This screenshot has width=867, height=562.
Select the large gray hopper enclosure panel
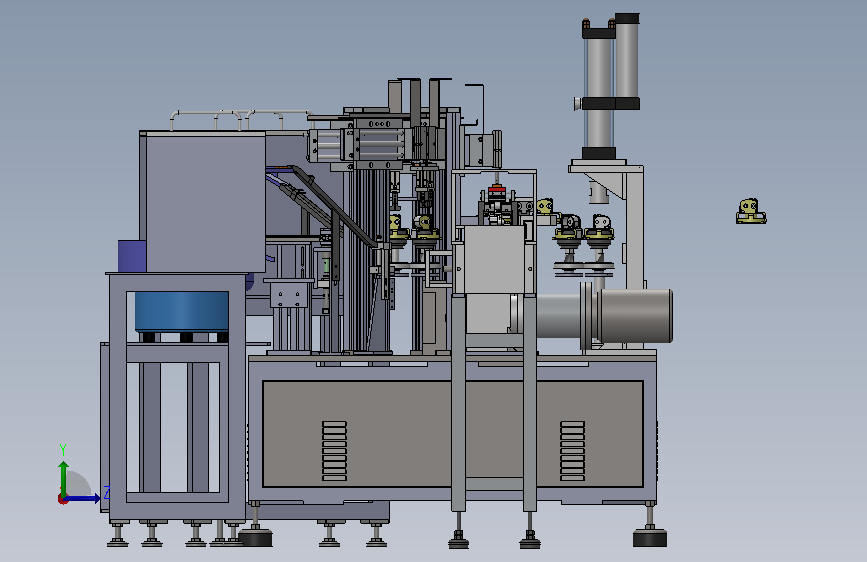click(206, 202)
